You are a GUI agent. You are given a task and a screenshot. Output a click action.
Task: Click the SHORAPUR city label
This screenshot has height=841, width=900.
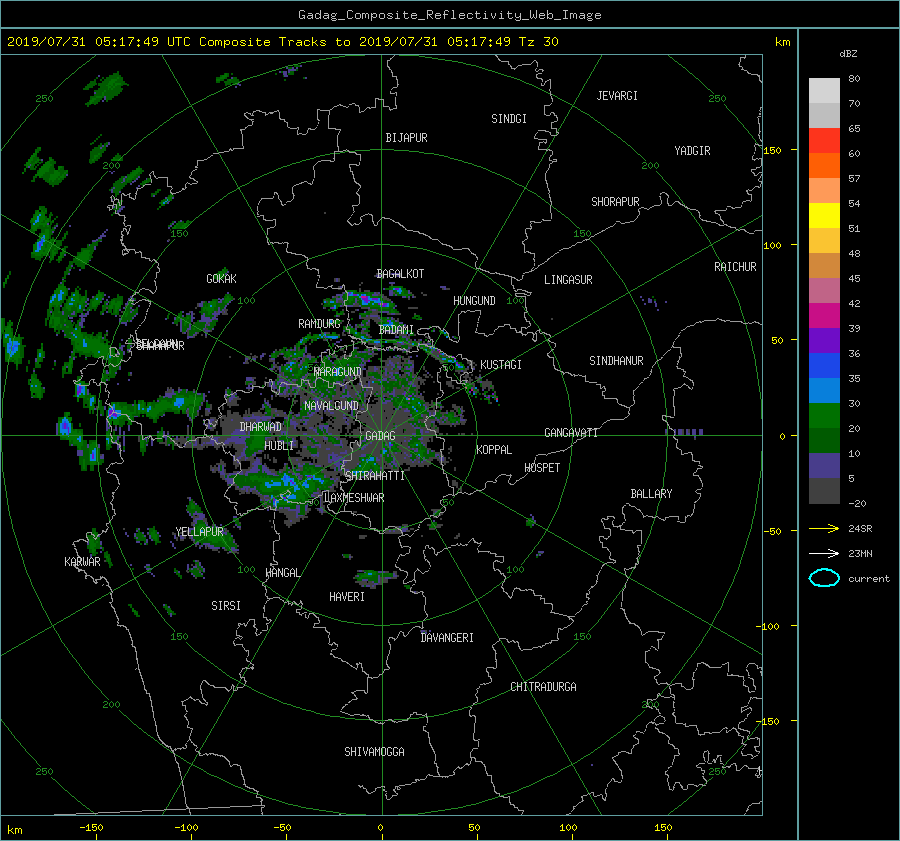(615, 202)
